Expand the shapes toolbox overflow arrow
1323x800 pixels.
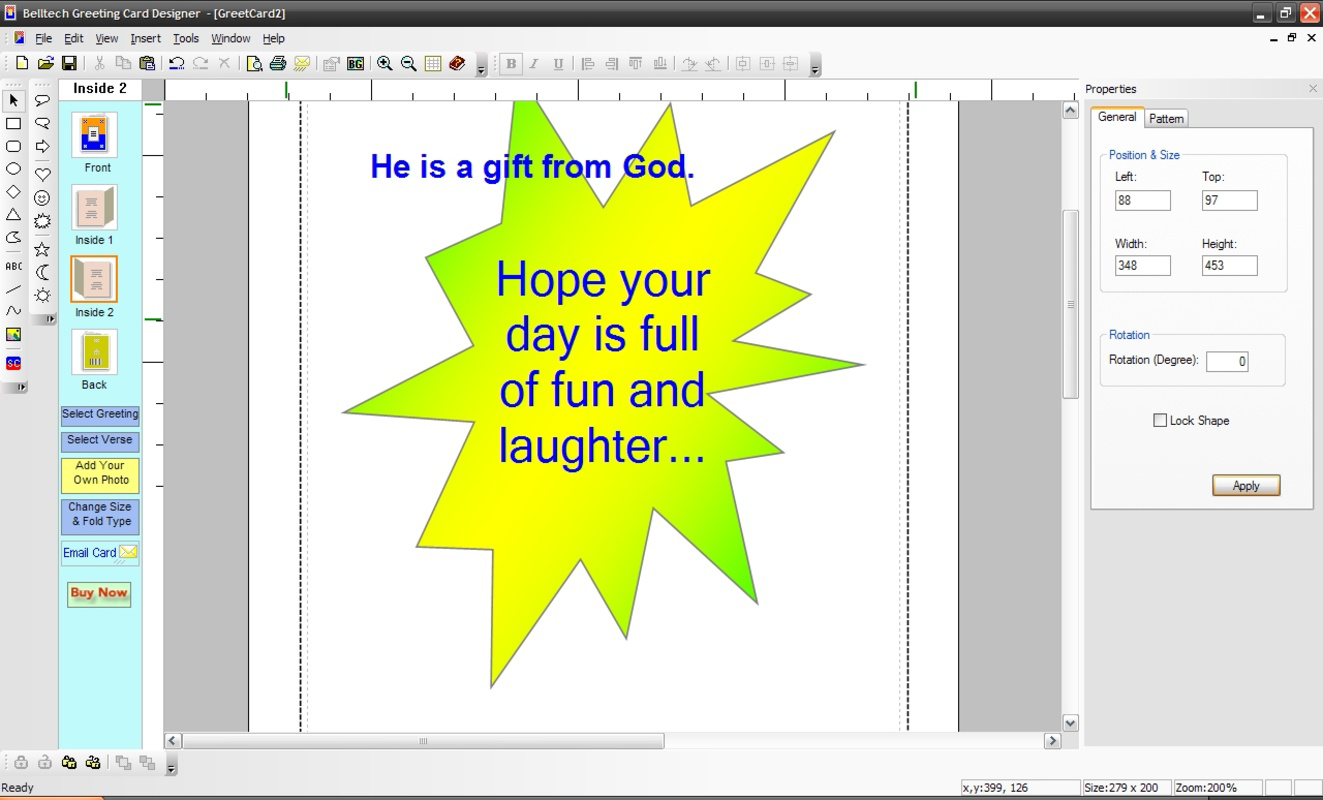click(x=46, y=319)
